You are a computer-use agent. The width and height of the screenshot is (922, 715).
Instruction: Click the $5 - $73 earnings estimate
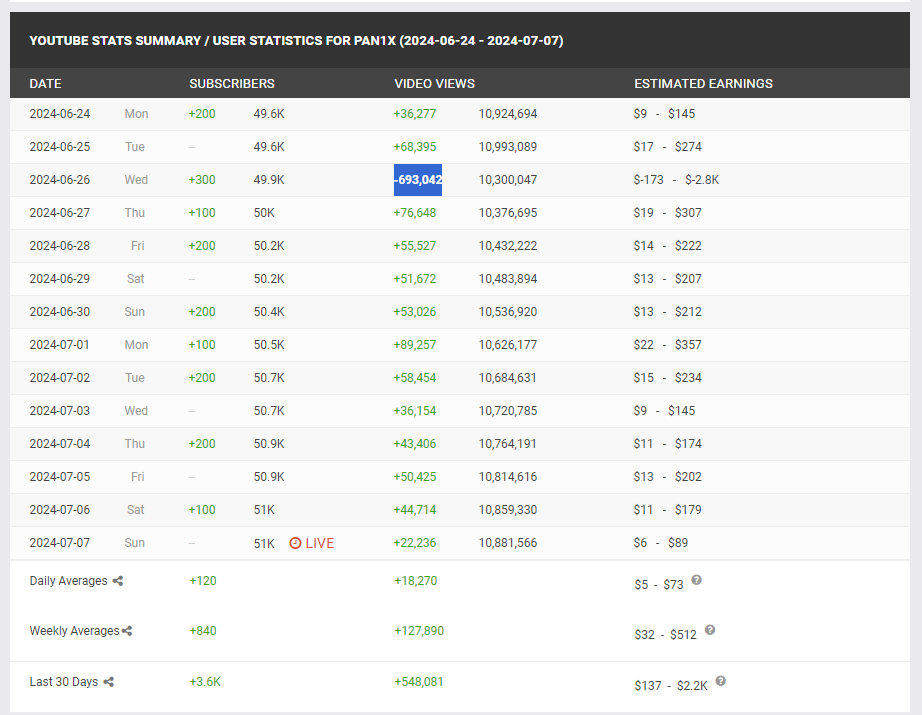tap(659, 584)
